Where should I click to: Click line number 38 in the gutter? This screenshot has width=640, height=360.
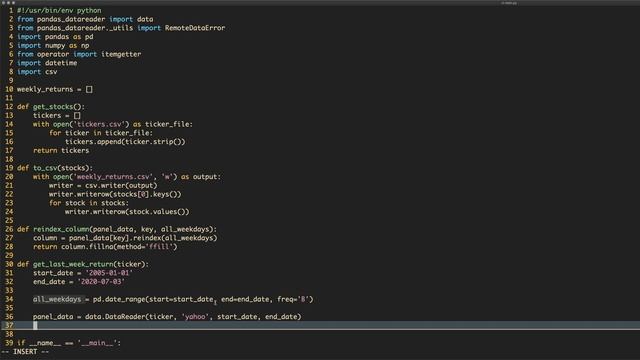pyautogui.click(x=9, y=334)
